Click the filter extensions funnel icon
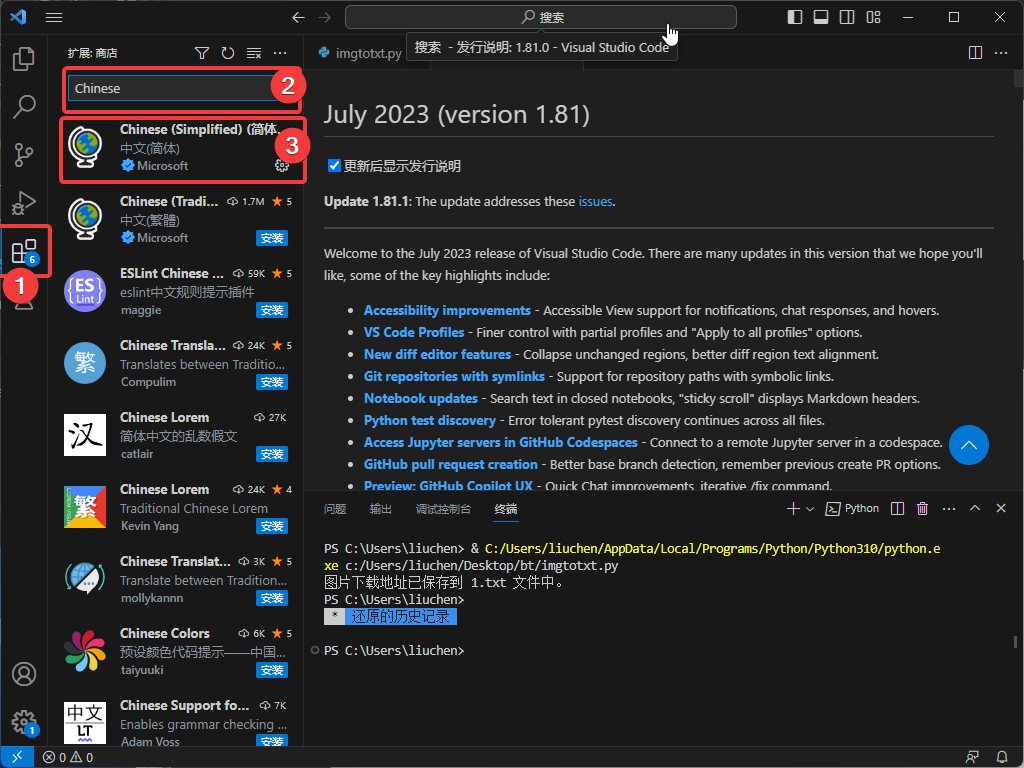The image size is (1024, 768). (x=202, y=53)
